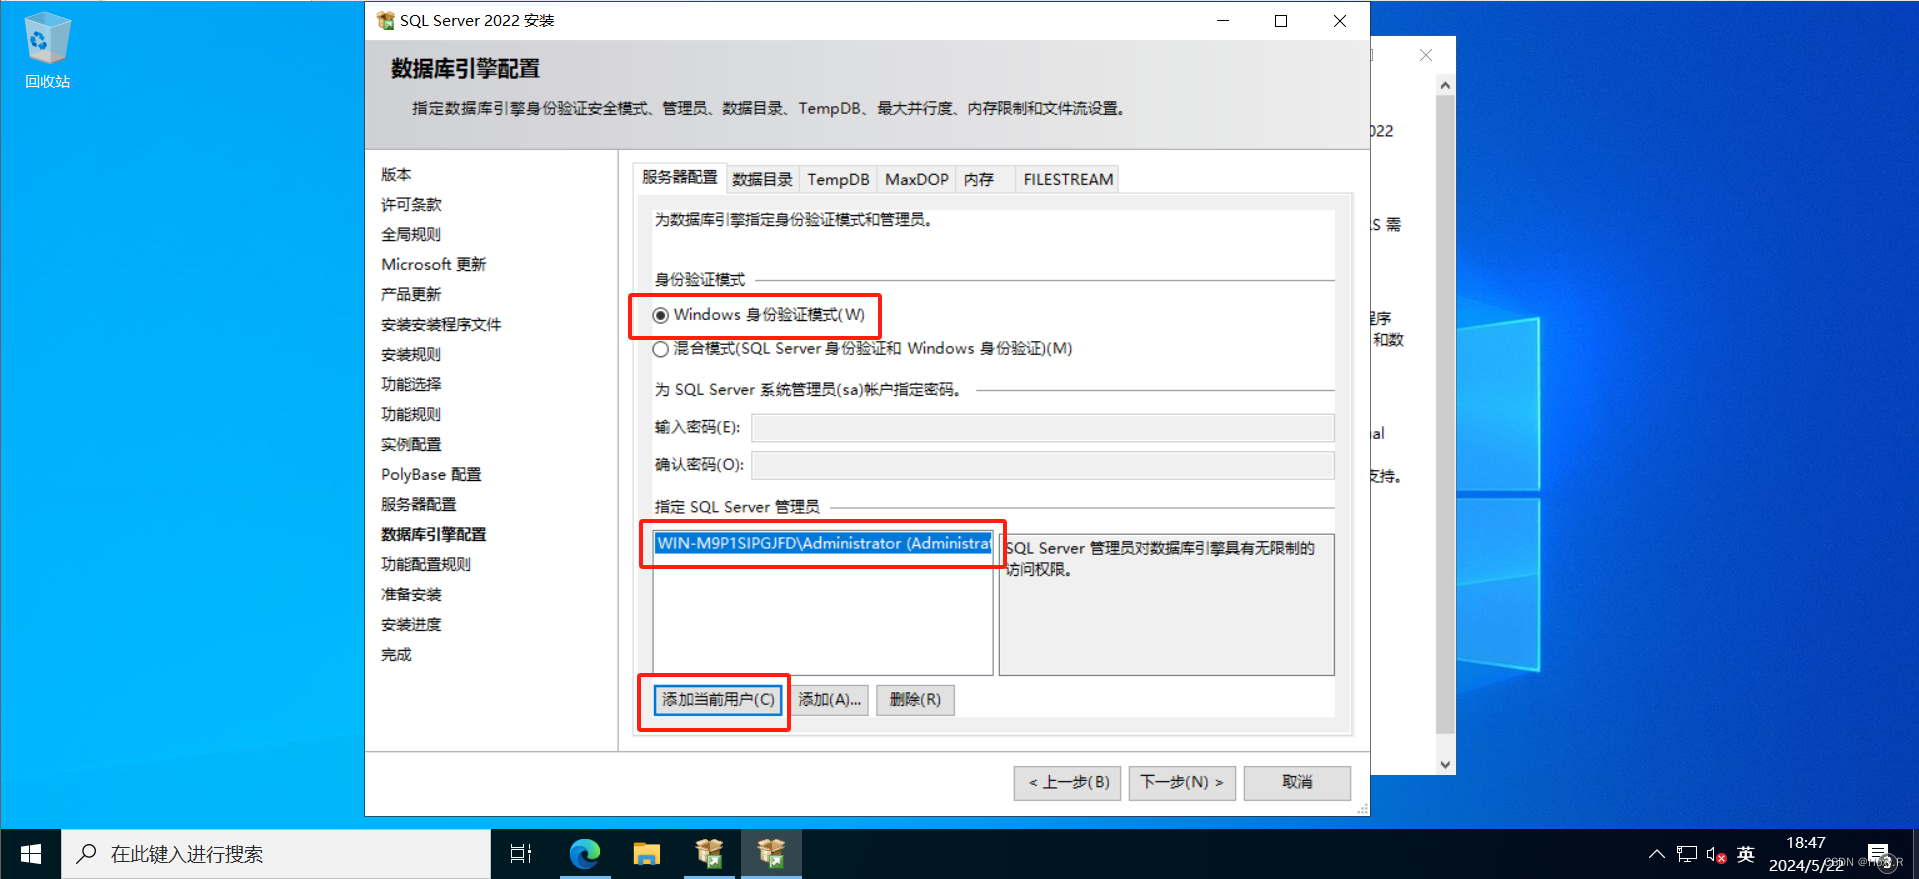This screenshot has height=879, width=1919.
Task: Click 许可条款 step in the sidebar
Action: coord(411,204)
